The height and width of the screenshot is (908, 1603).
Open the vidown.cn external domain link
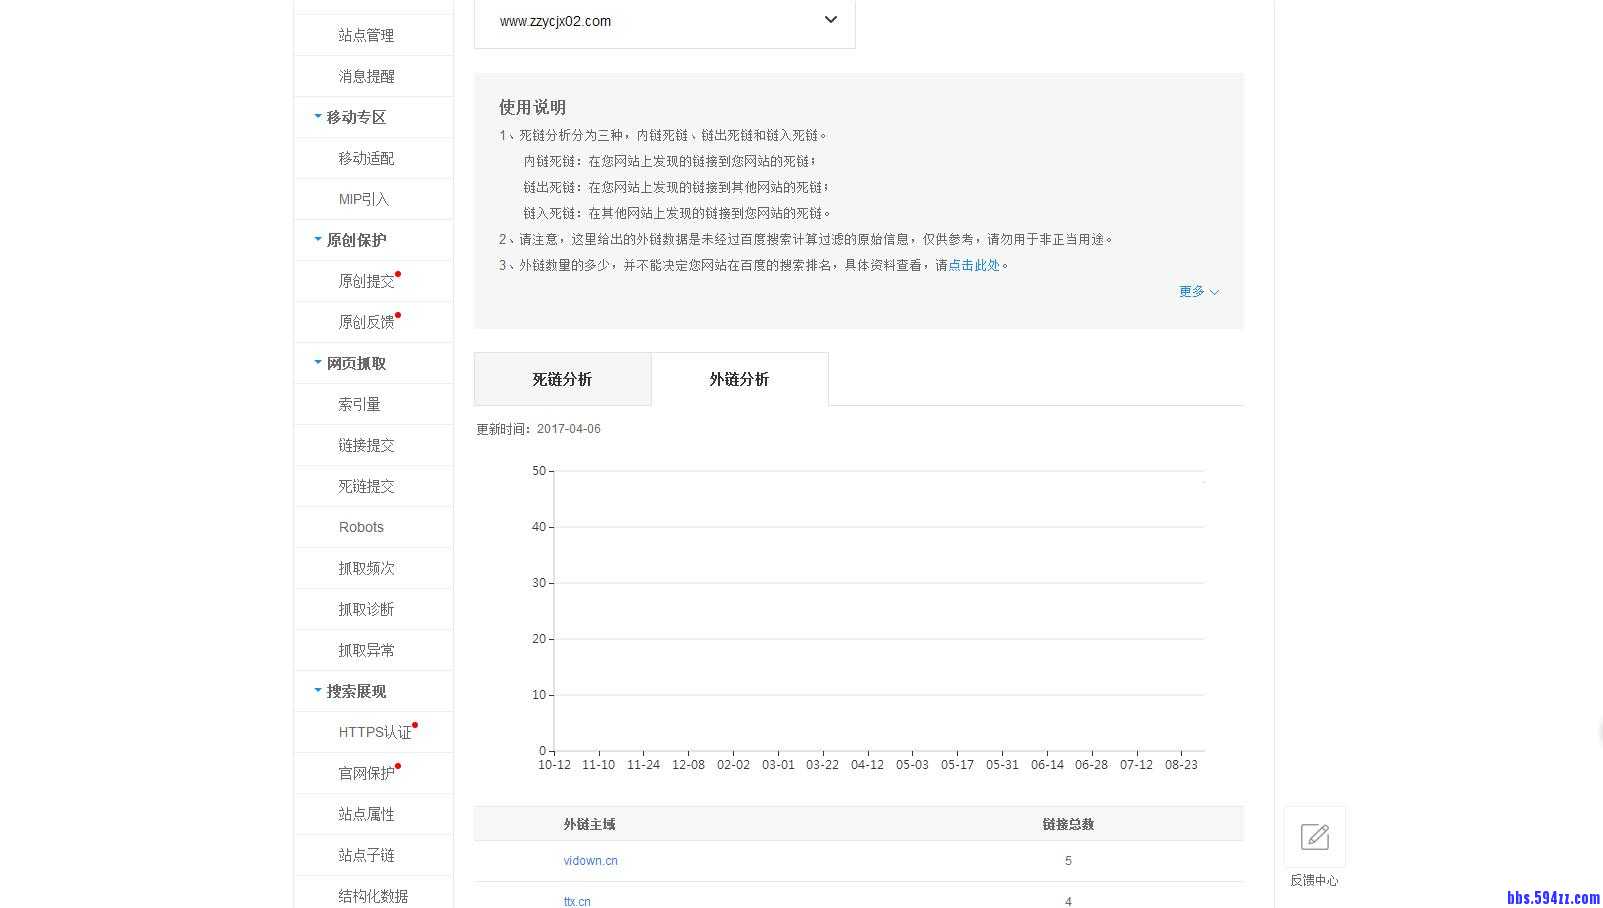(590, 860)
